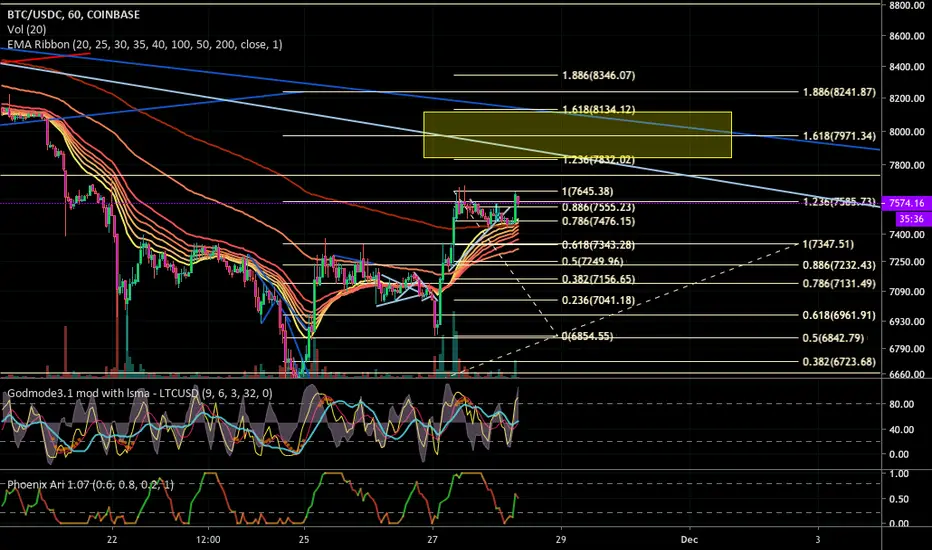Click Fibonacci level 0.382(7156.65)
This screenshot has width=932, height=550.
(599, 279)
